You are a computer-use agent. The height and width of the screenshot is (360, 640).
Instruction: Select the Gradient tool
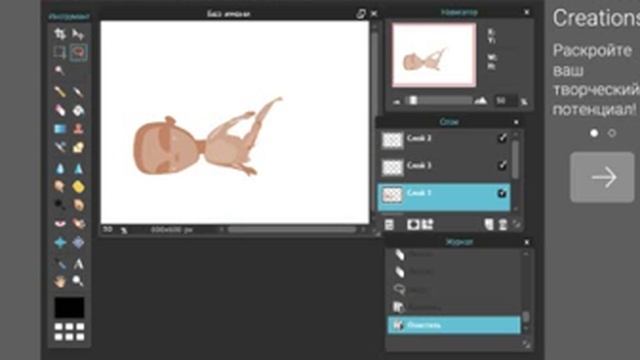[60, 129]
